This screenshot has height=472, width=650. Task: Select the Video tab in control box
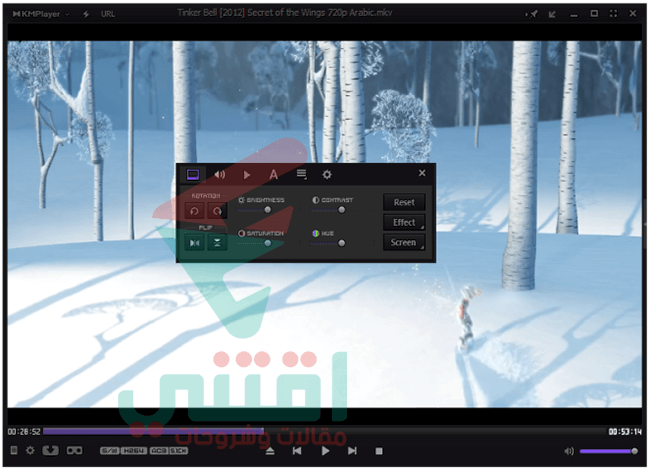tap(193, 174)
